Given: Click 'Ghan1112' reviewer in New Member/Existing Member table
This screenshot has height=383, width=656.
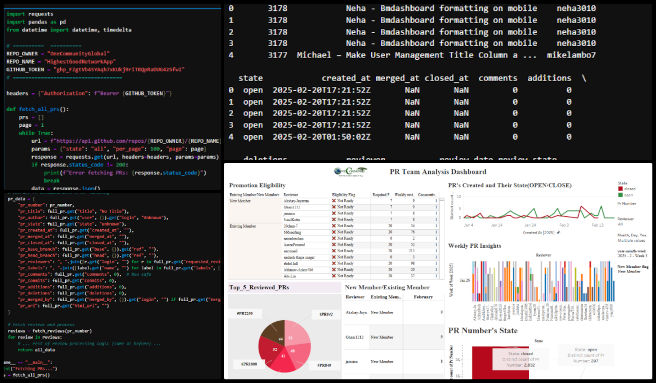Looking at the screenshot, I should coord(354,337).
